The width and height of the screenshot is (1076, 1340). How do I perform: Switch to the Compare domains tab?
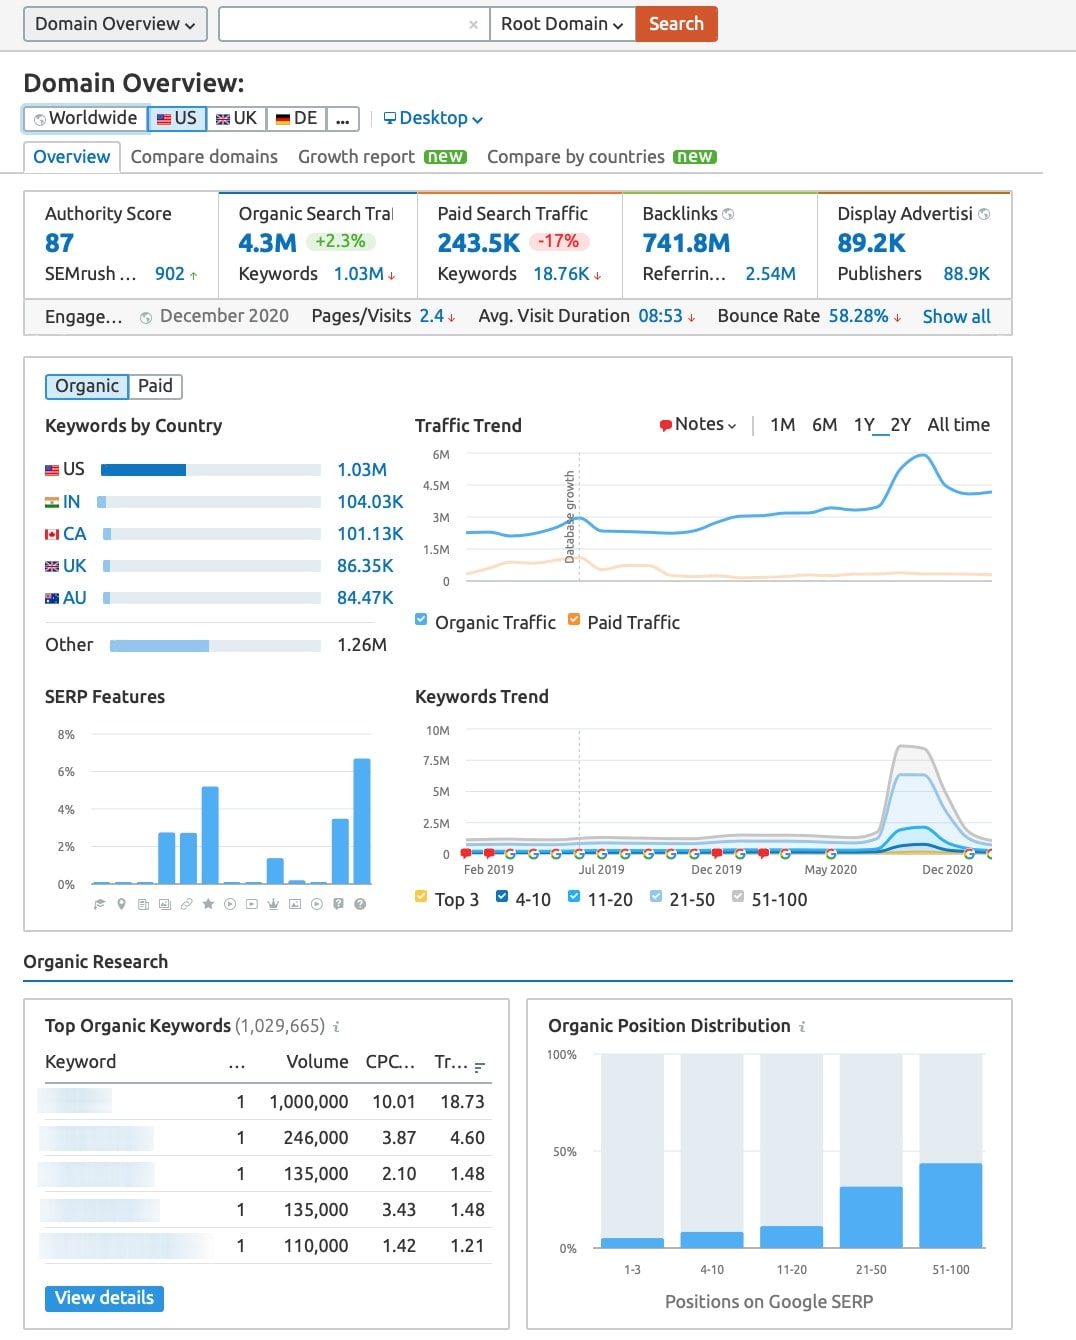[x=204, y=157]
